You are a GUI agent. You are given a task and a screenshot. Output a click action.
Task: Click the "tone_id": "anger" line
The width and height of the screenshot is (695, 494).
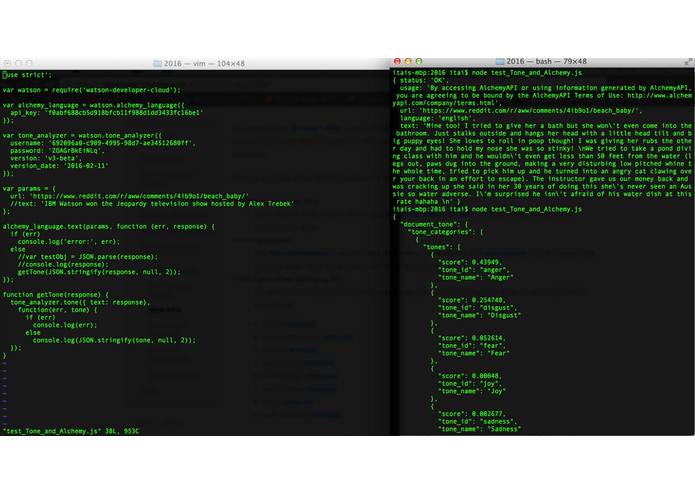pos(474,270)
